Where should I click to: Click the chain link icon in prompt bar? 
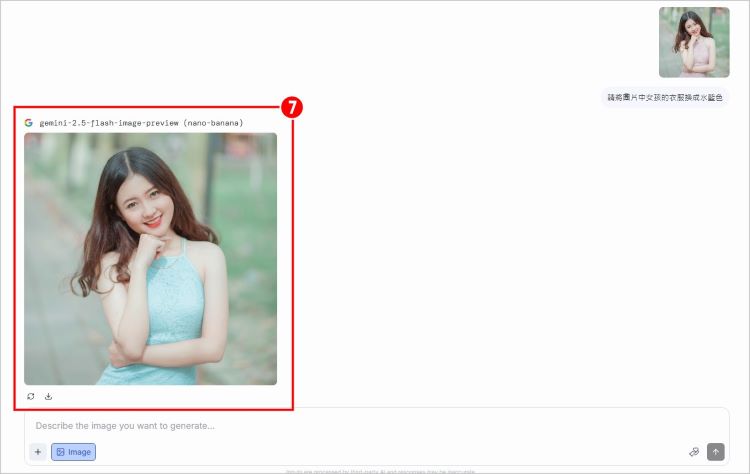(694, 452)
